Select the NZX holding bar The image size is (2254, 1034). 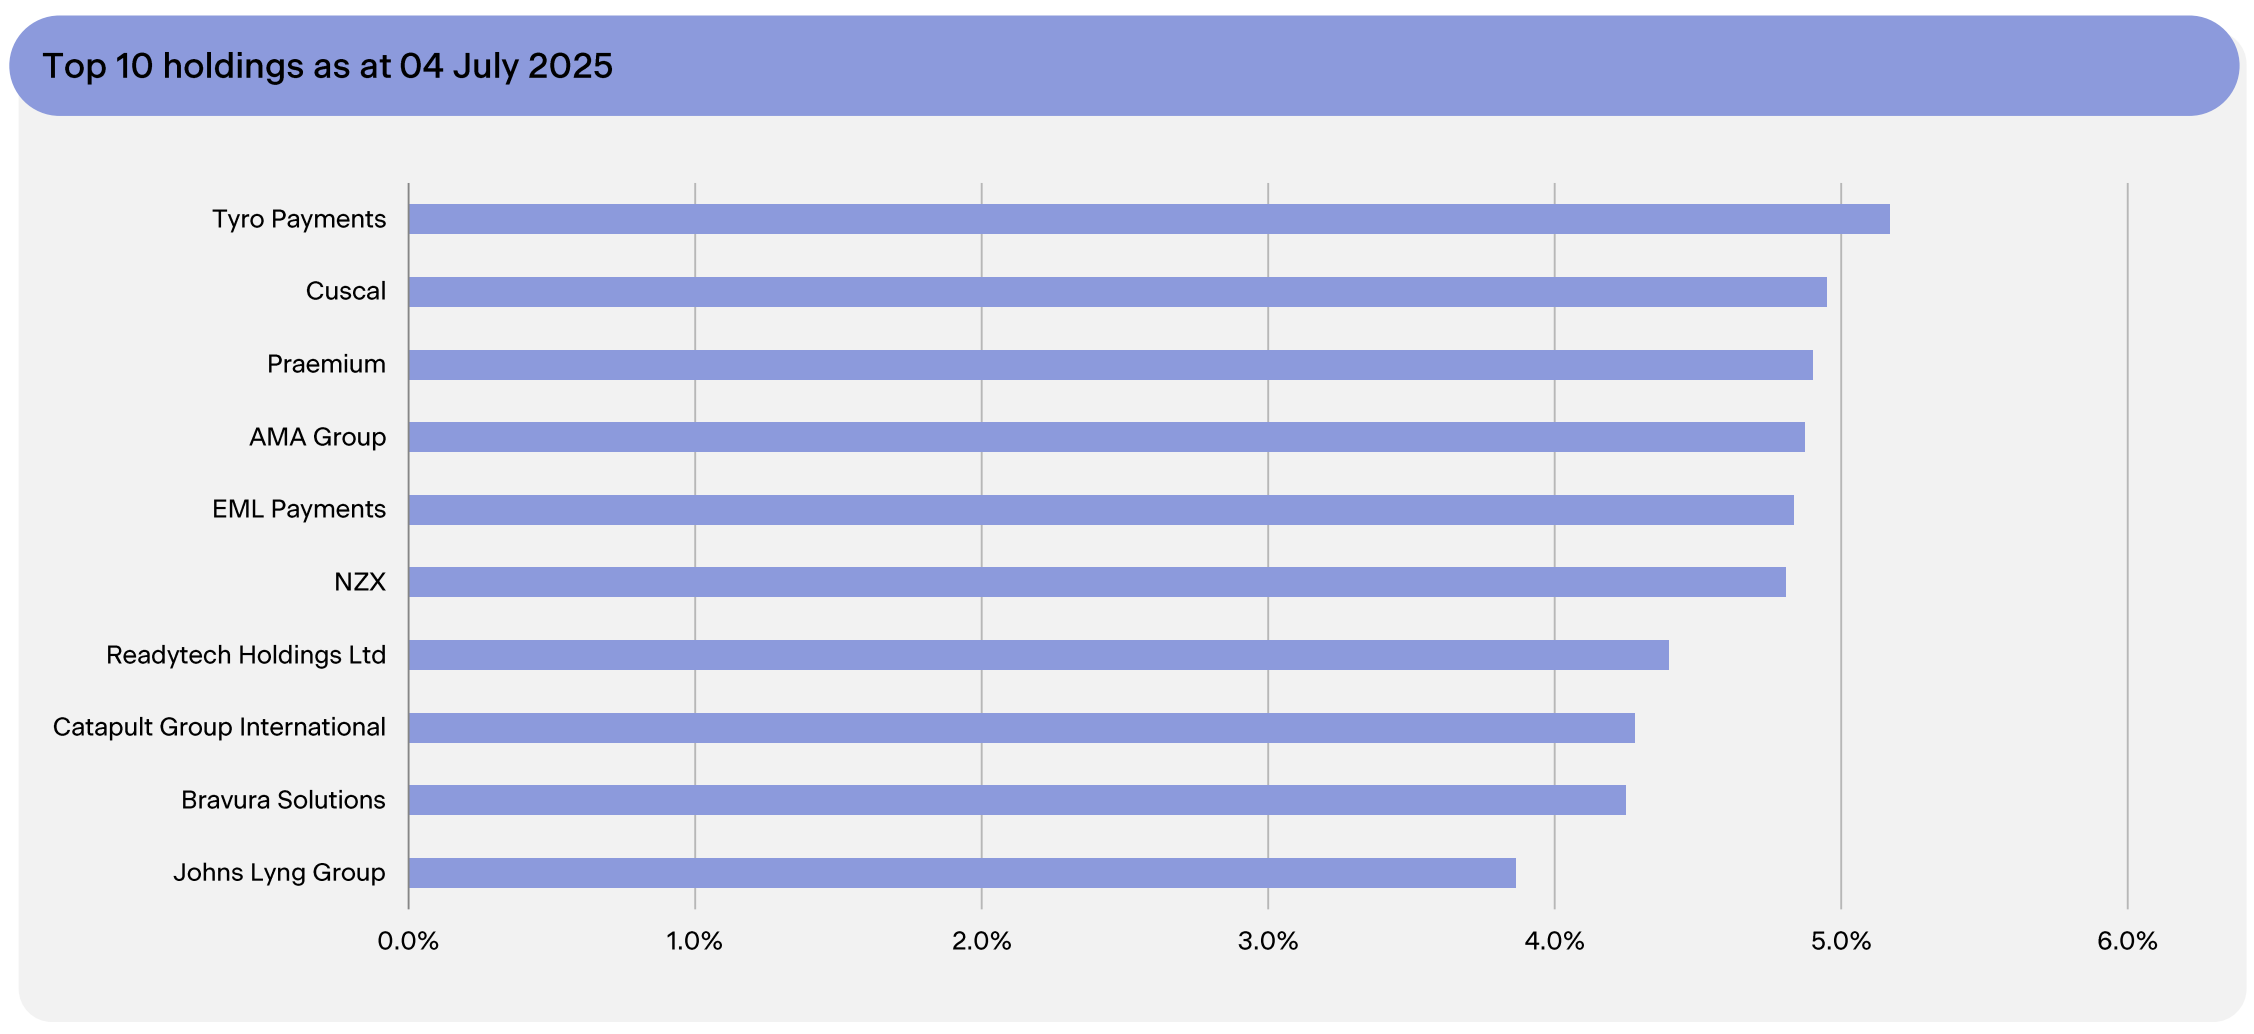pos(1096,582)
